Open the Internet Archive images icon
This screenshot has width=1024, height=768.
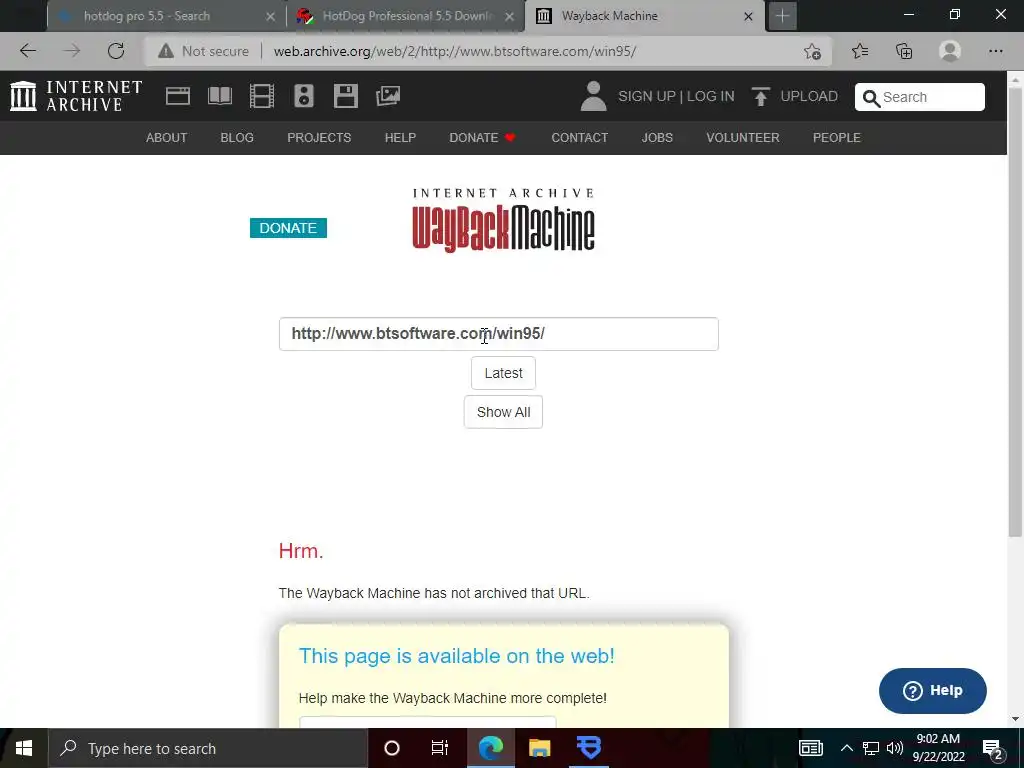pos(388,96)
